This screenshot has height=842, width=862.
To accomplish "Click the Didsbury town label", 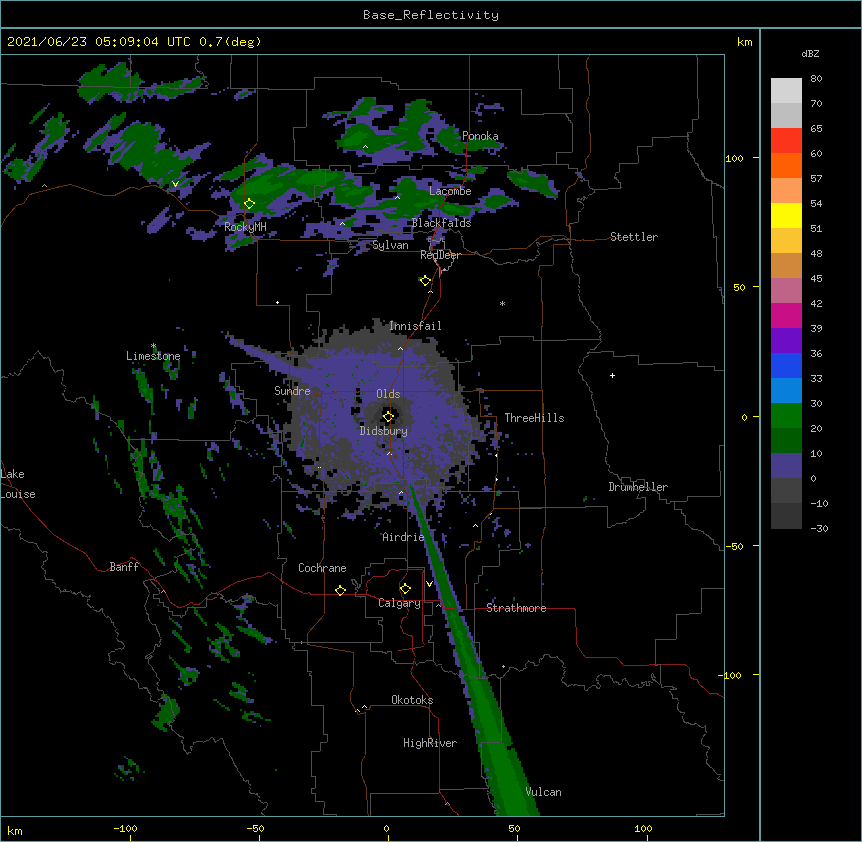I will [x=383, y=431].
